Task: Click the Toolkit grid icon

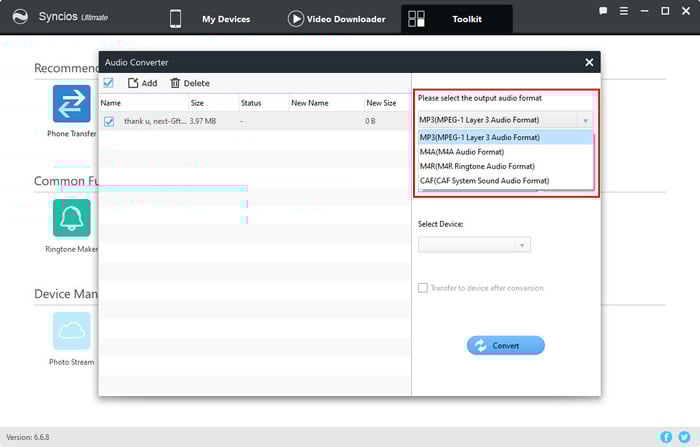Action: (416, 19)
